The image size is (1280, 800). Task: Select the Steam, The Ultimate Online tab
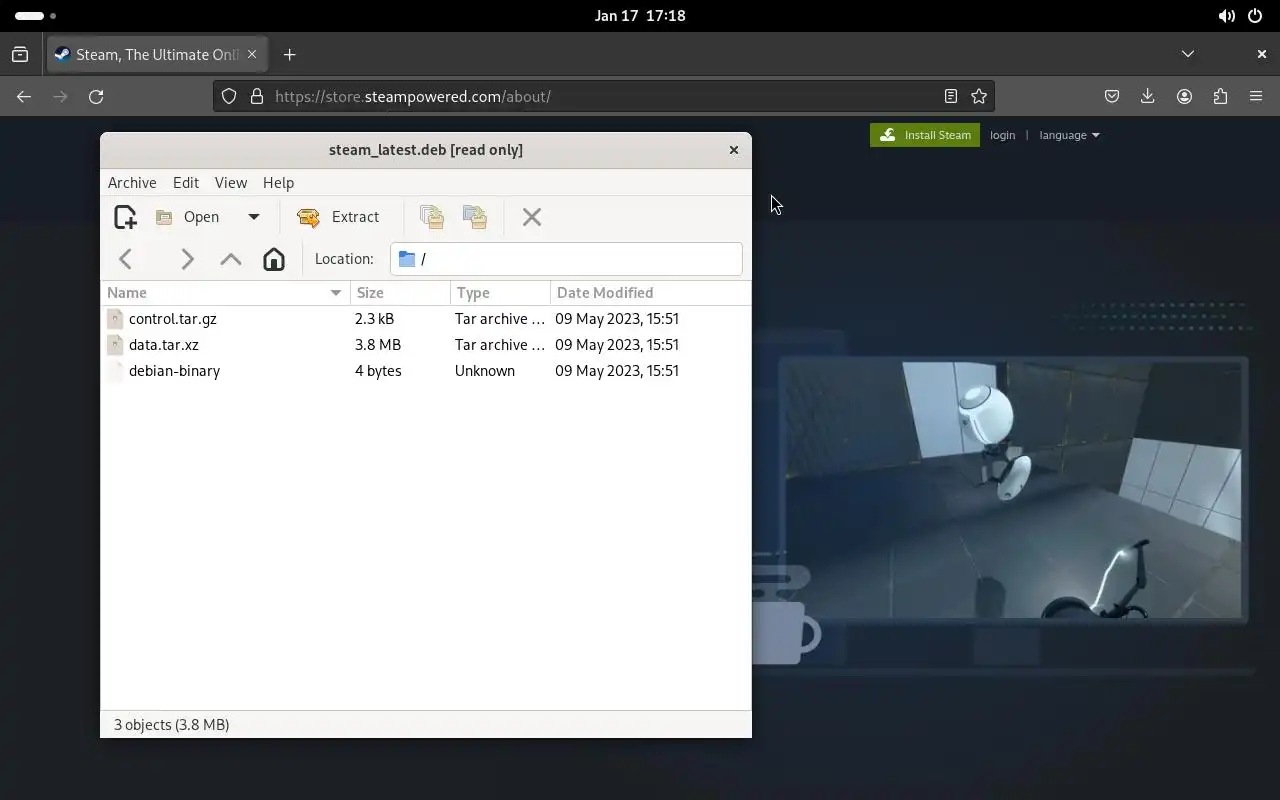point(157,55)
